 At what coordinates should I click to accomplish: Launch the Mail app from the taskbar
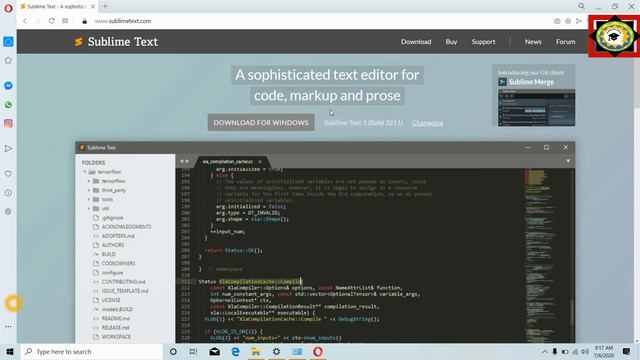click(x=215, y=351)
